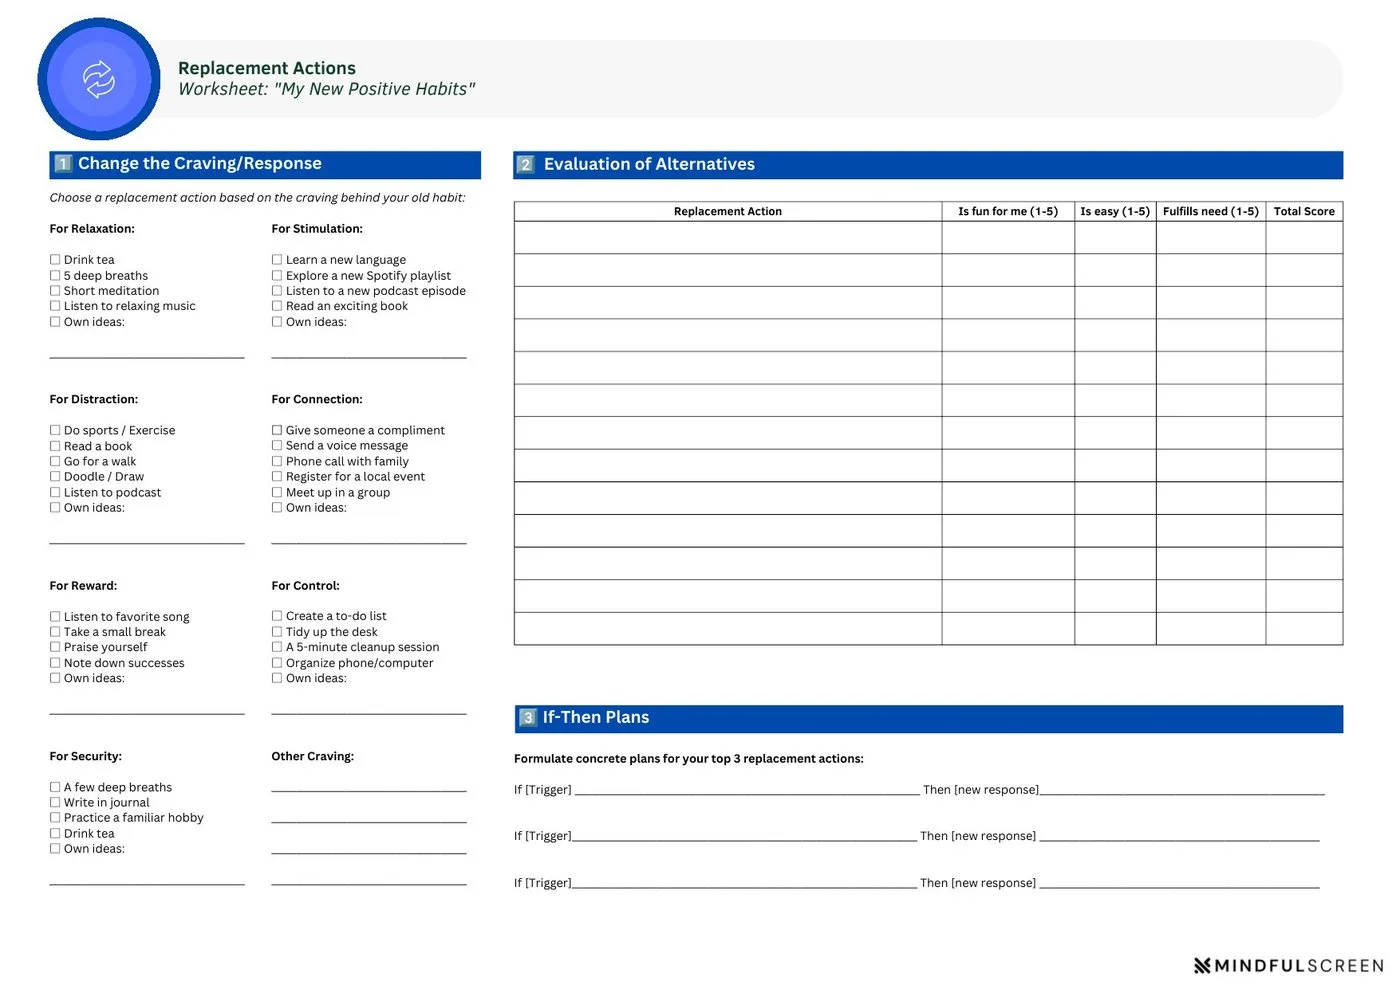The image size is (1400, 989).
Task: Click the number 2 badge beside Evaluation of Alternatives
Action: (526, 165)
